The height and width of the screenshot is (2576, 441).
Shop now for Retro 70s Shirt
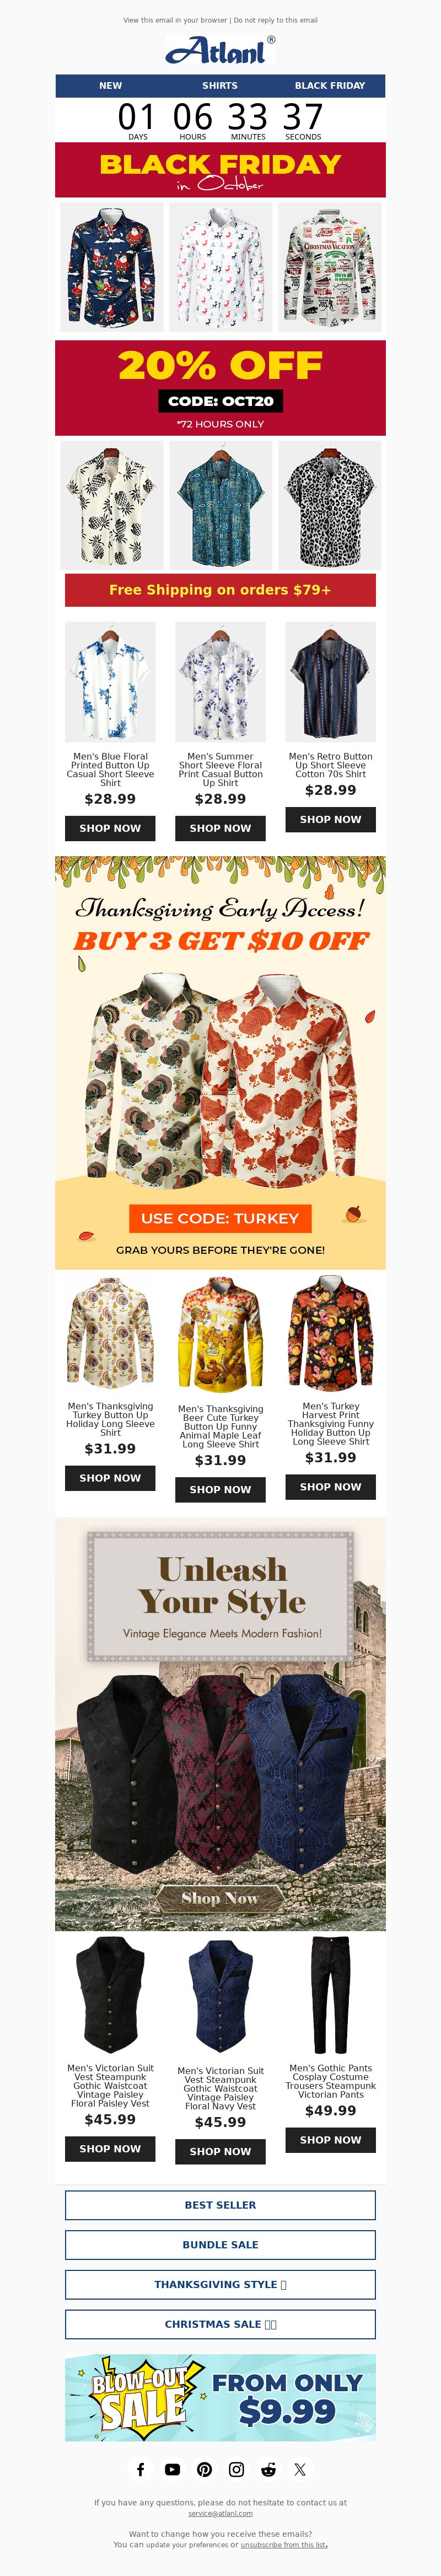coord(330,819)
